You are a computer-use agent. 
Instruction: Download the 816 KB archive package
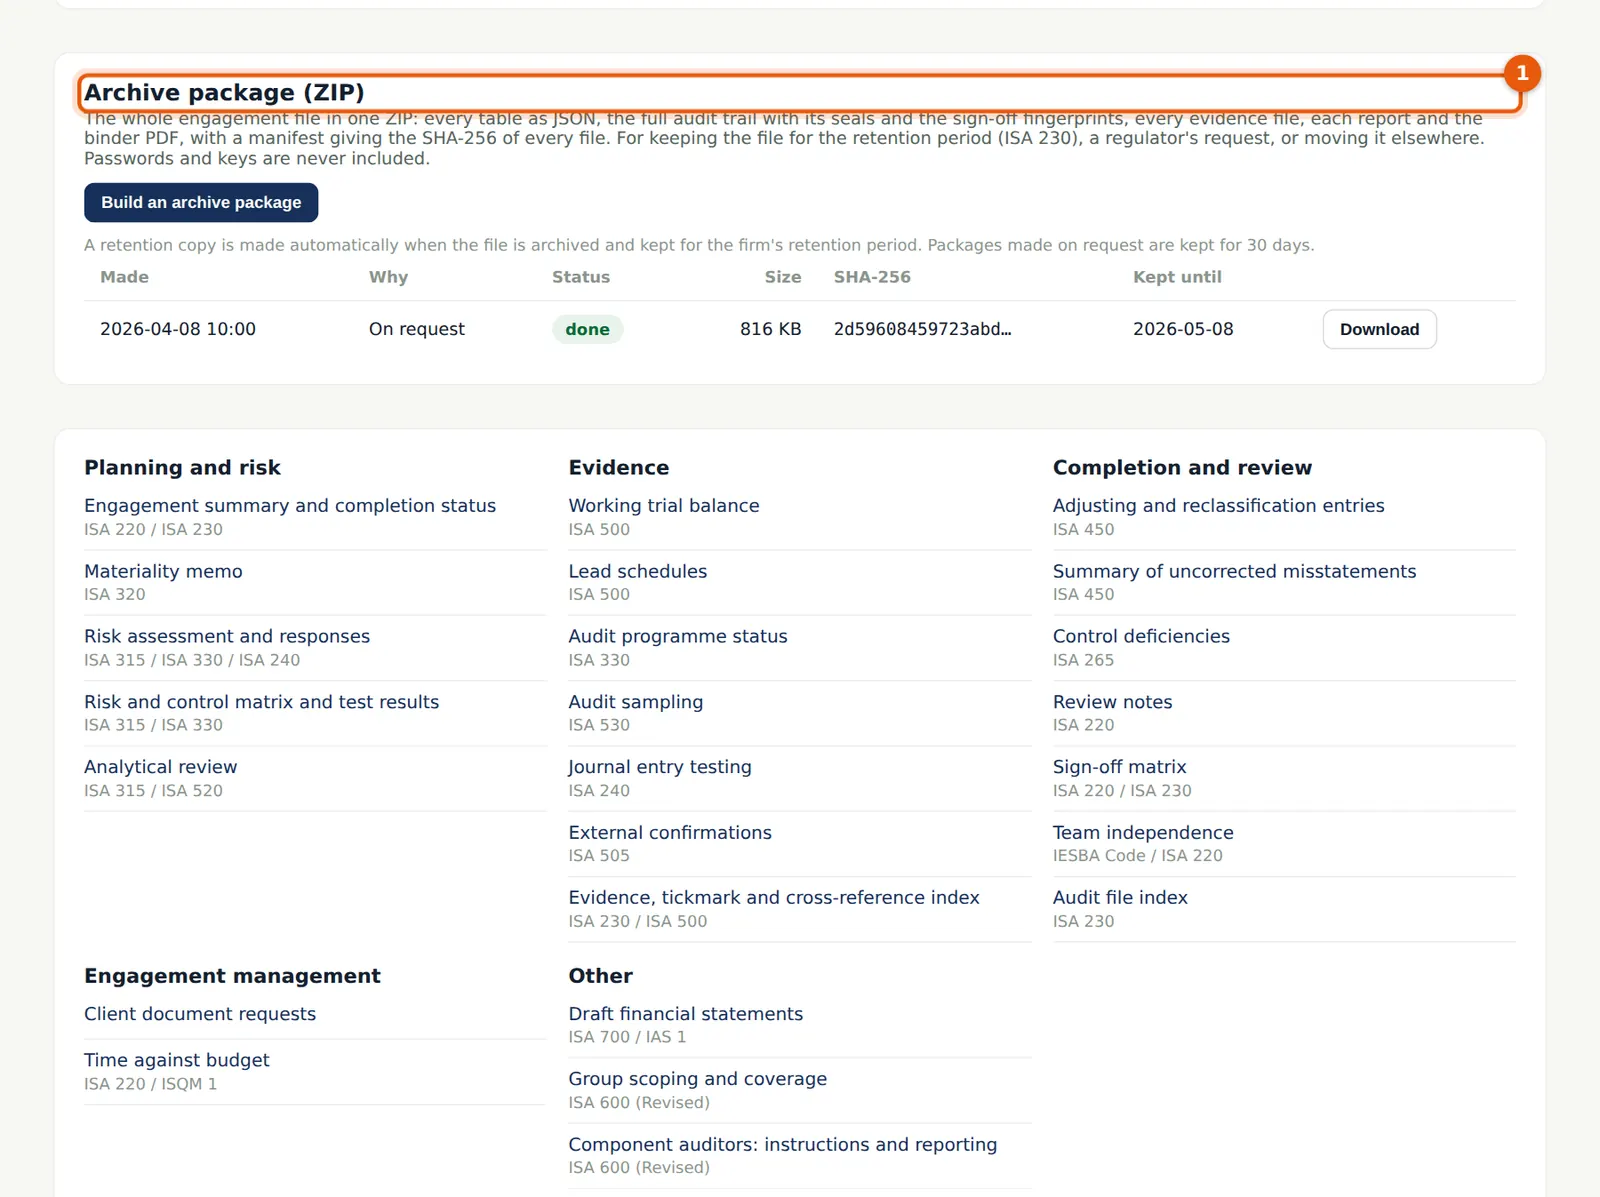[x=1379, y=329]
